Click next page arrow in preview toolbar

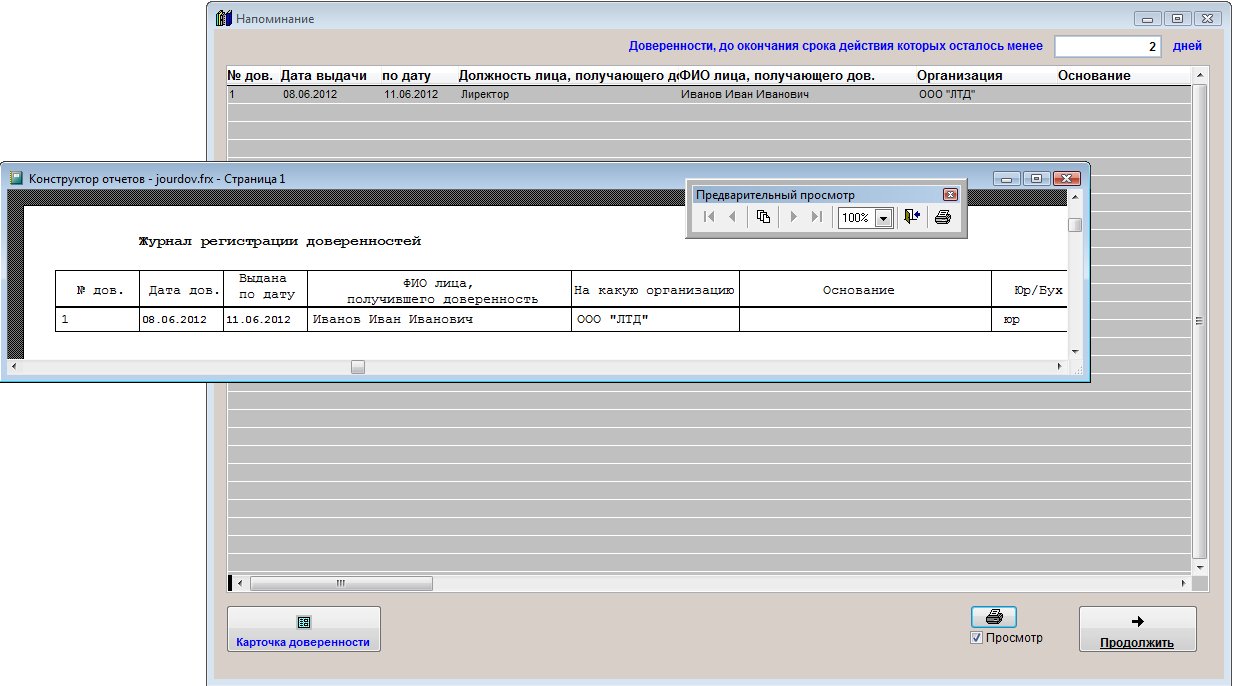(794, 217)
